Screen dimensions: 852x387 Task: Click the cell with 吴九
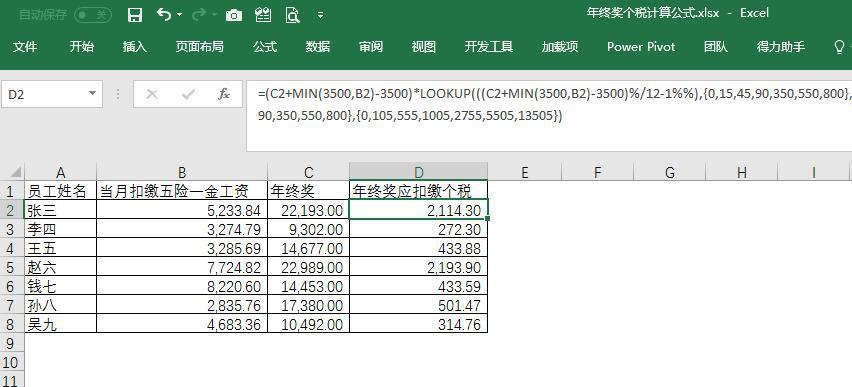tap(60, 324)
